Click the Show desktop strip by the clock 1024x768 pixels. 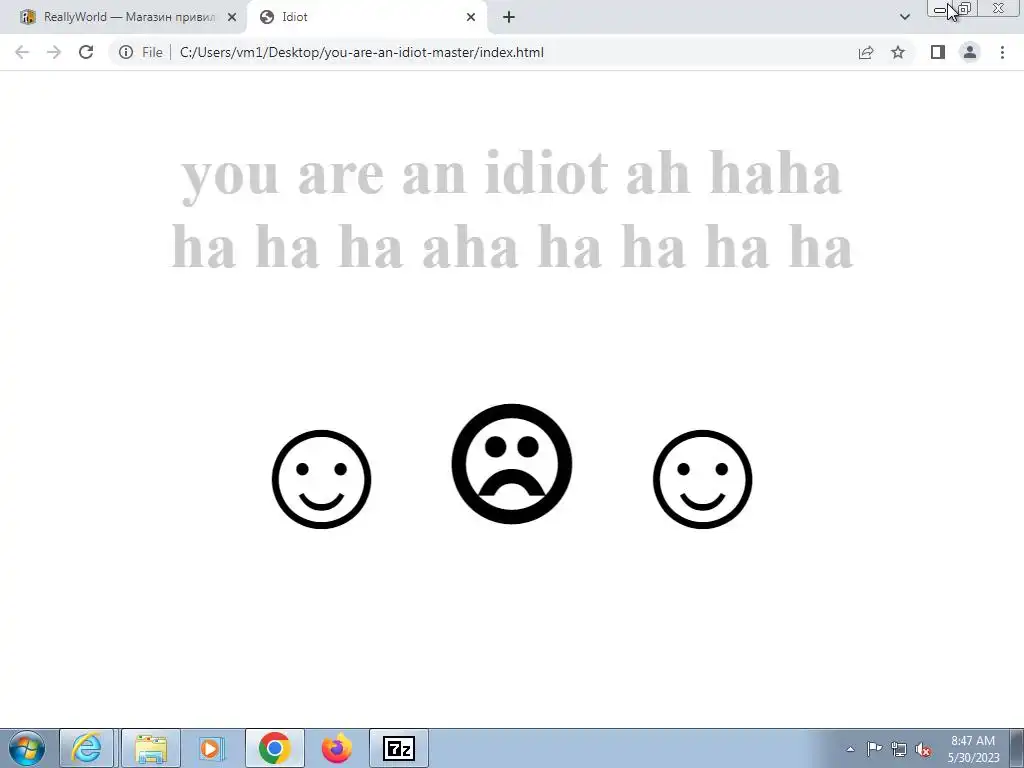tap(1017, 748)
